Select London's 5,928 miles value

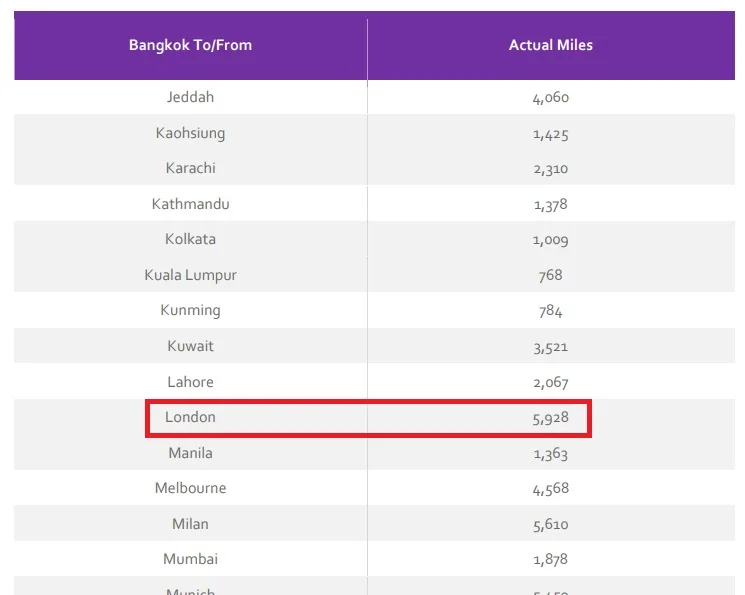(x=551, y=418)
